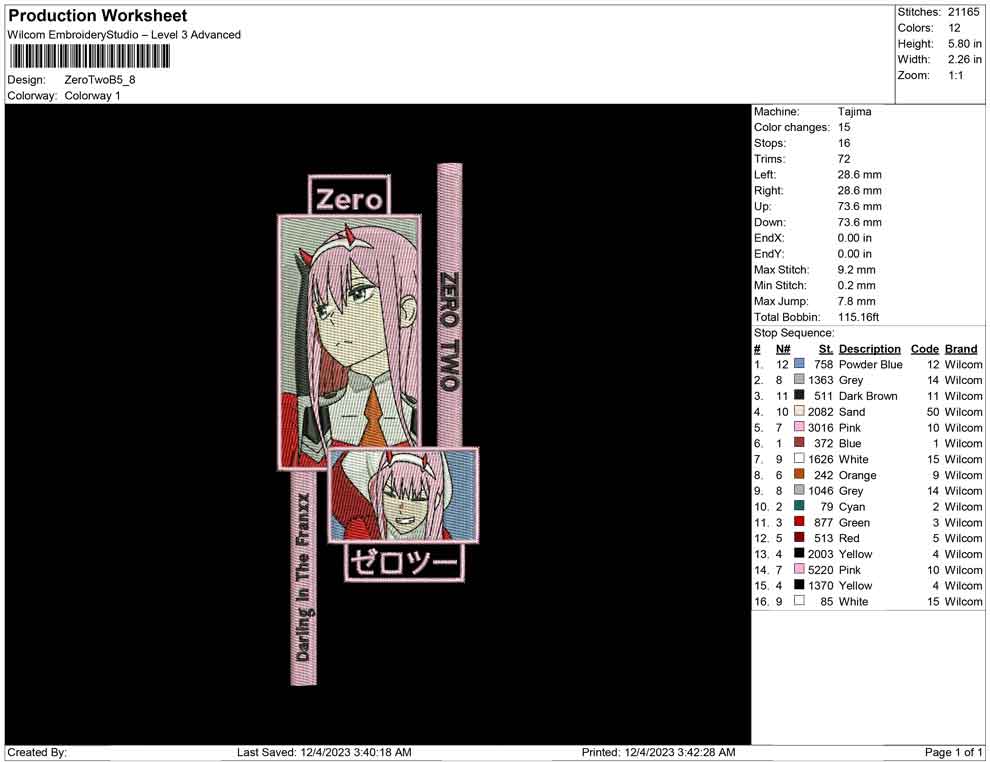Click the White swatch with 1626 stitches

[799, 458]
